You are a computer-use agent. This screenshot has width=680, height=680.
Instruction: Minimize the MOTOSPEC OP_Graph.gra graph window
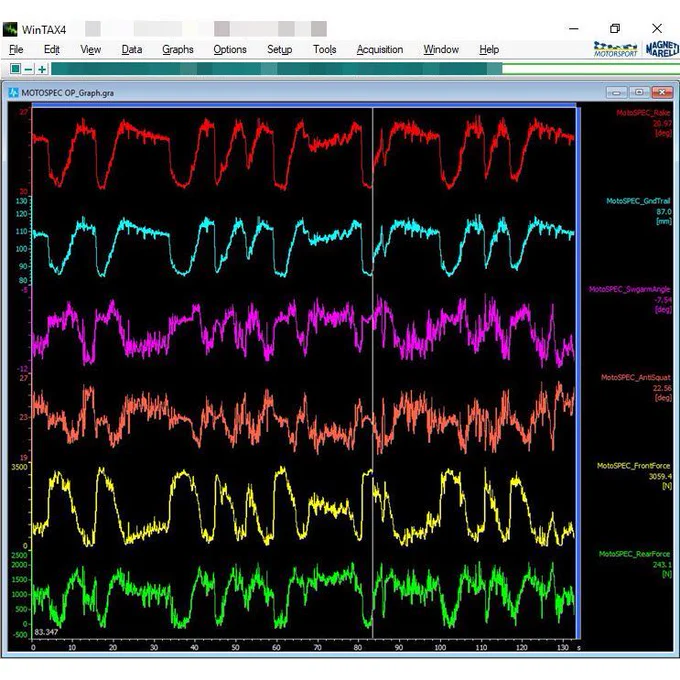(x=616, y=92)
